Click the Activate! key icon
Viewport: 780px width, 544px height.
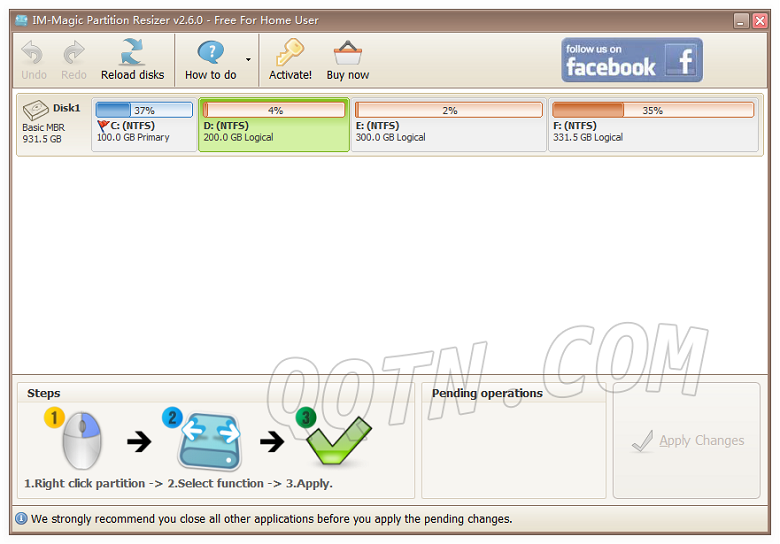click(290, 53)
